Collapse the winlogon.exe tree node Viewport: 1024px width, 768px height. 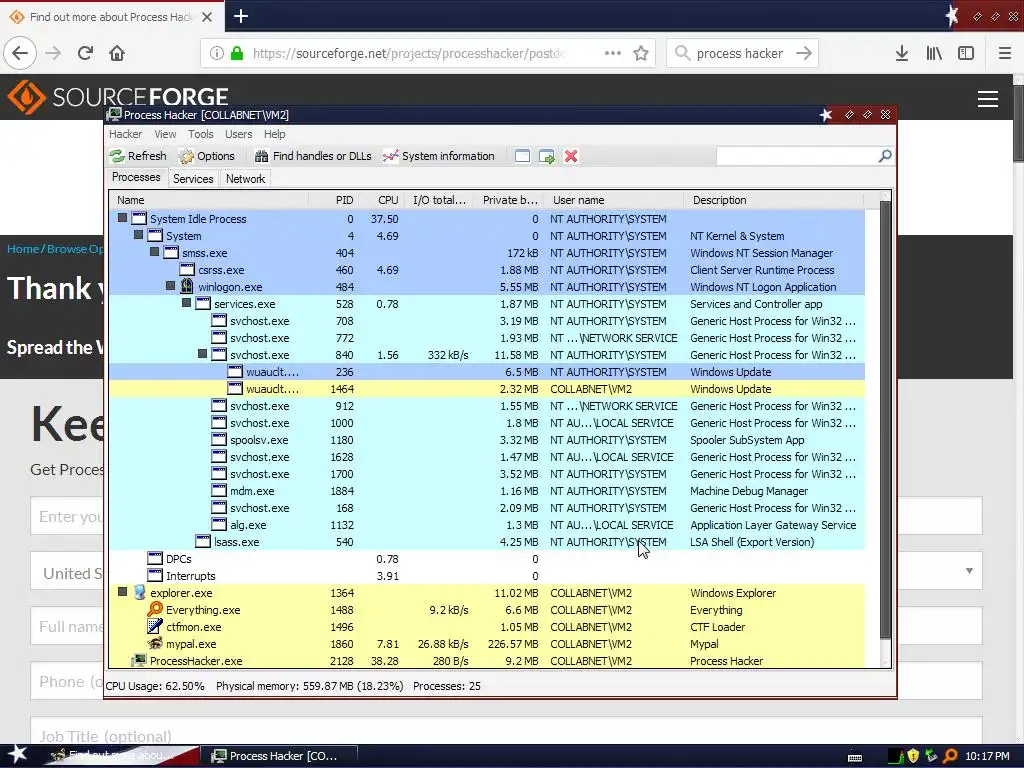point(170,286)
